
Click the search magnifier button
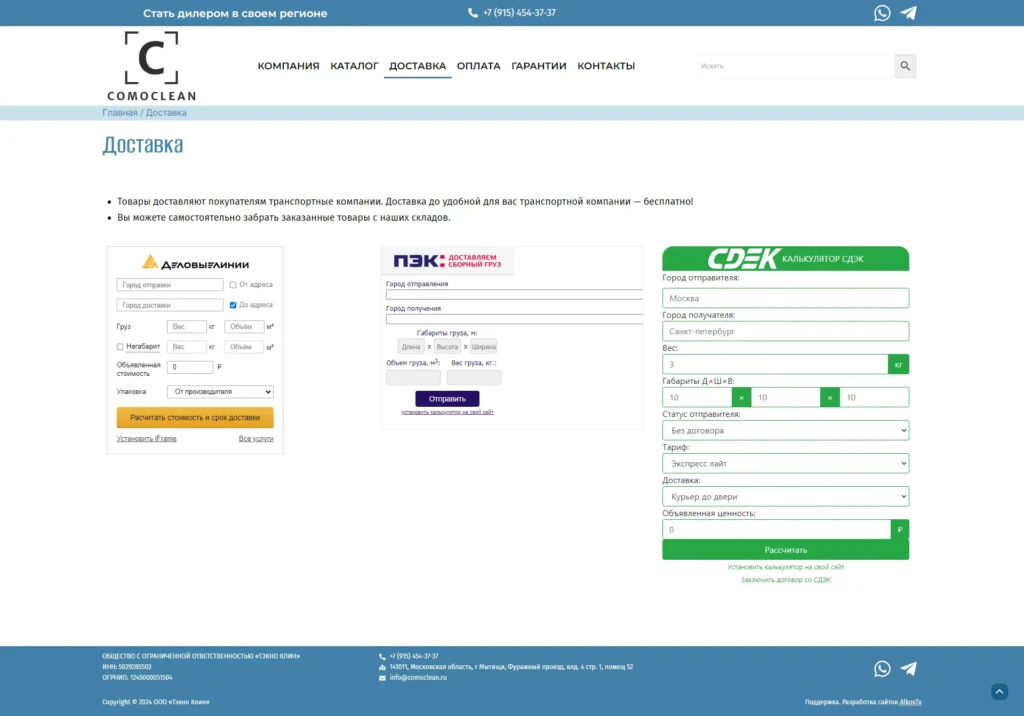coord(904,66)
